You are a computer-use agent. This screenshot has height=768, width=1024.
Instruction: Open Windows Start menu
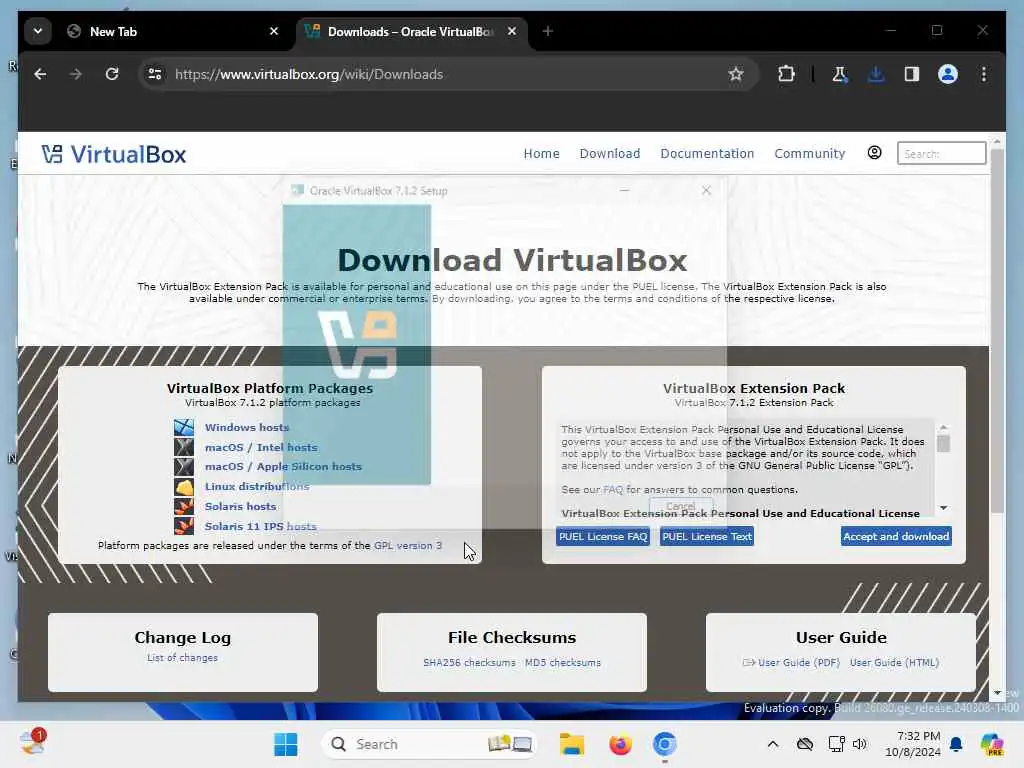tap(285, 744)
